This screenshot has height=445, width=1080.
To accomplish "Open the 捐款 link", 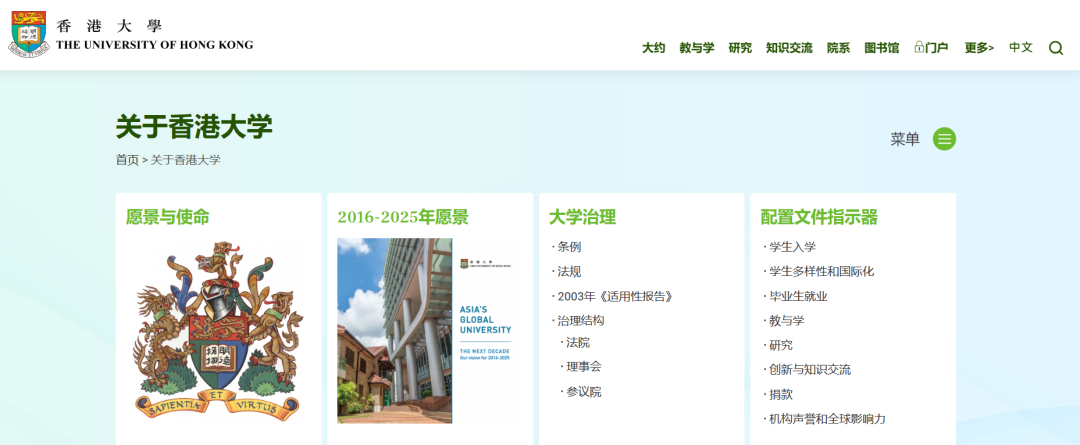I will (780, 395).
